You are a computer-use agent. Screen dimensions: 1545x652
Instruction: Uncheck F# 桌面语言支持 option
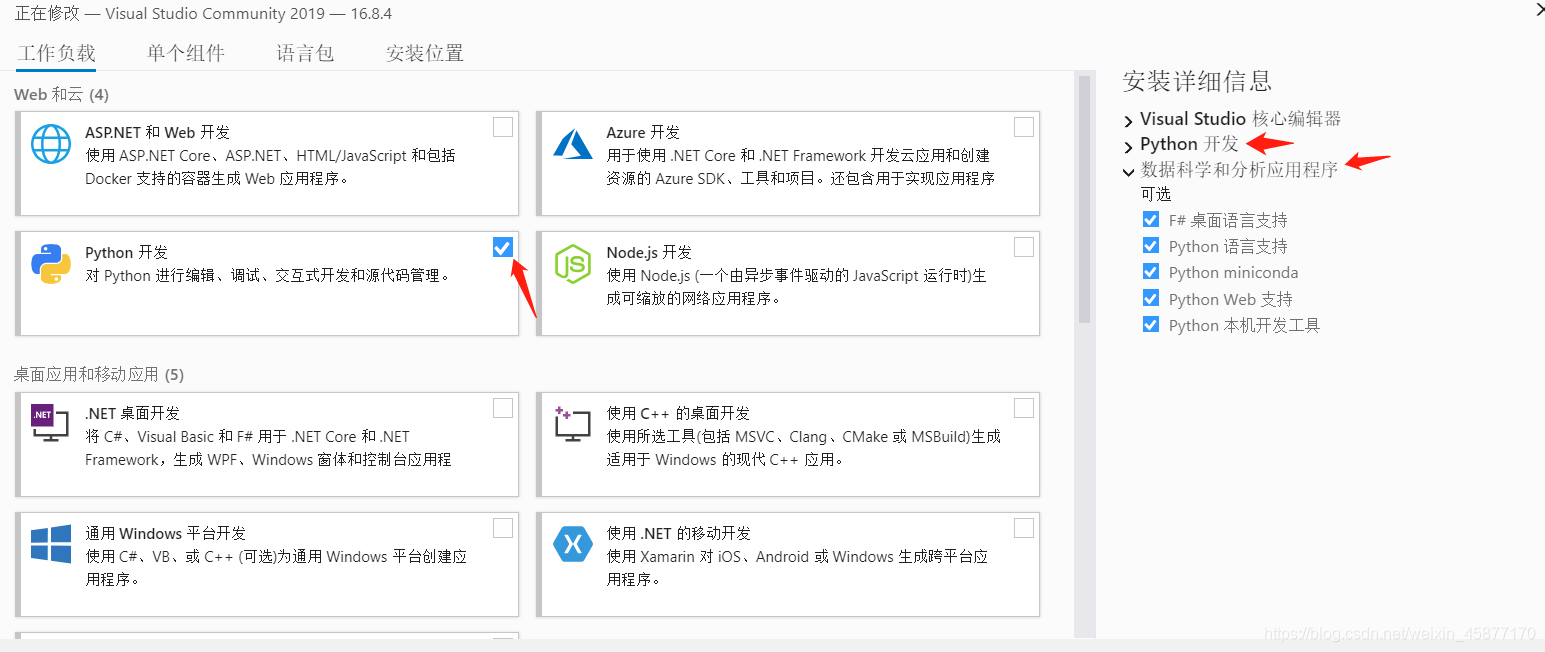(x=1151, y=220)
